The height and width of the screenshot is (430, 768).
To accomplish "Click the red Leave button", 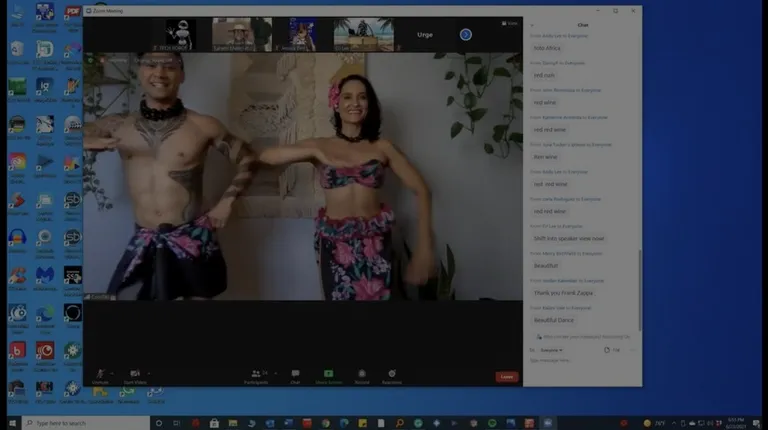I will (x=507, y=377).
